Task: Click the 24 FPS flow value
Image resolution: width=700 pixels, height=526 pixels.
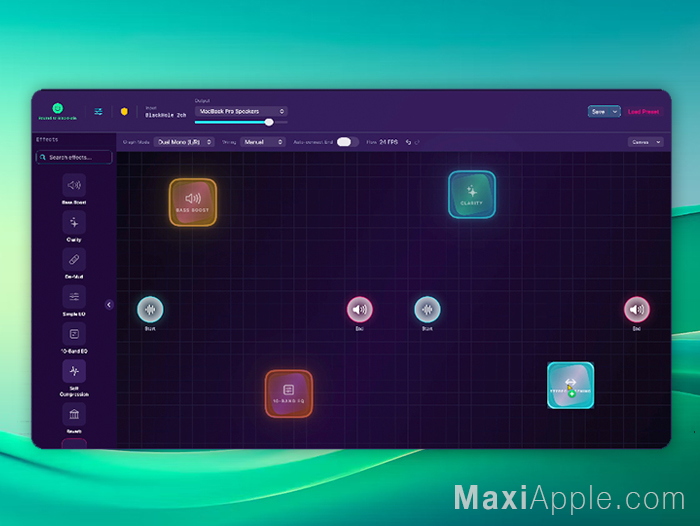Action: point(388,142)
